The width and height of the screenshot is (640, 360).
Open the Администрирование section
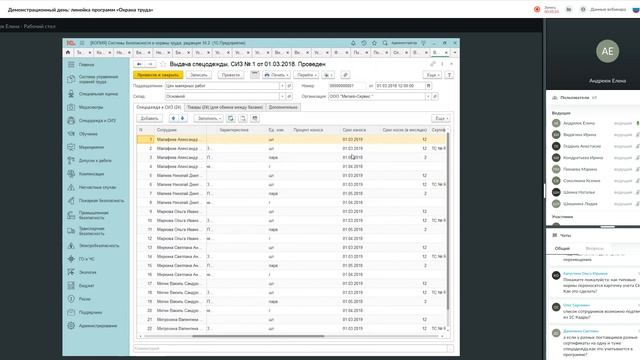coord(98,326)
